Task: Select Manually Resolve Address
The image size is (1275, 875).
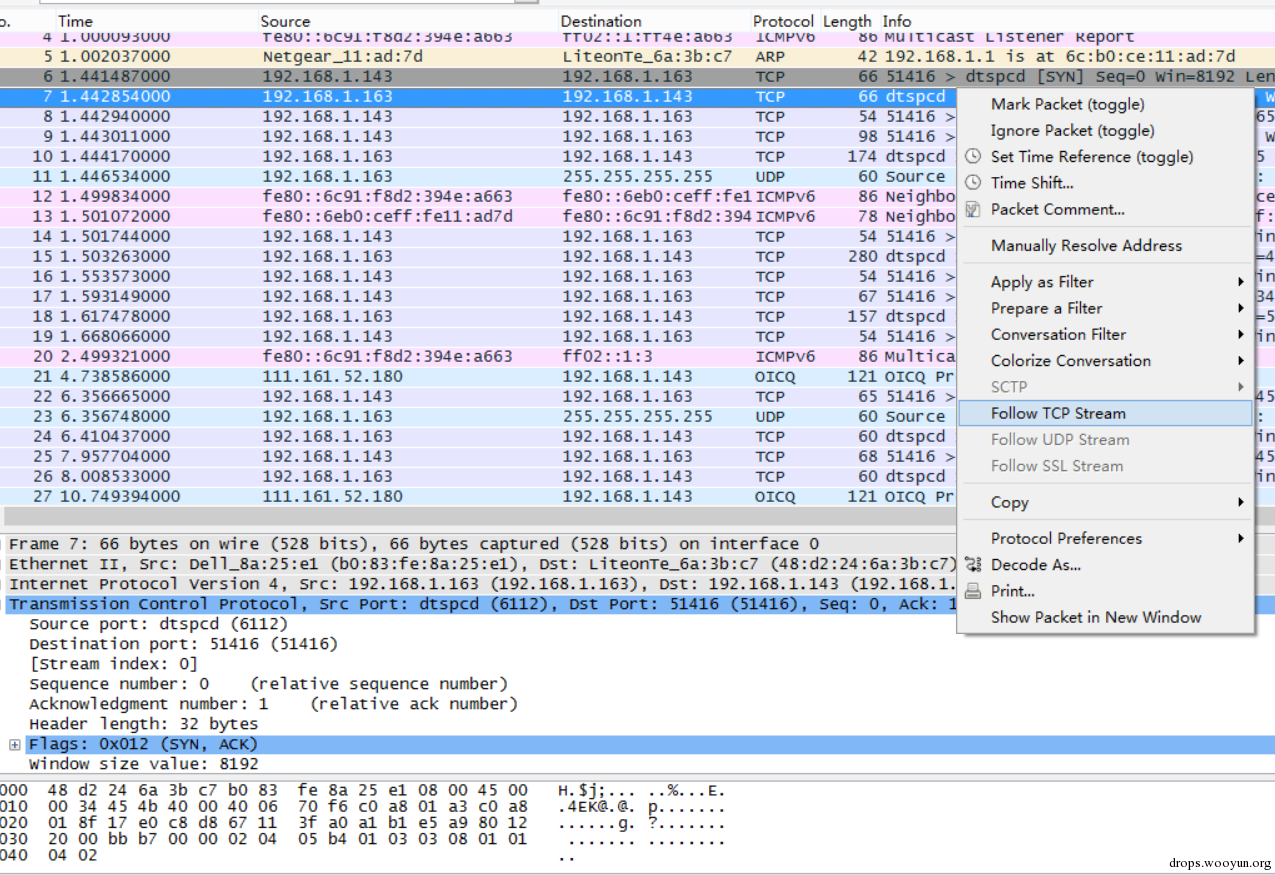Action: 1086,245
